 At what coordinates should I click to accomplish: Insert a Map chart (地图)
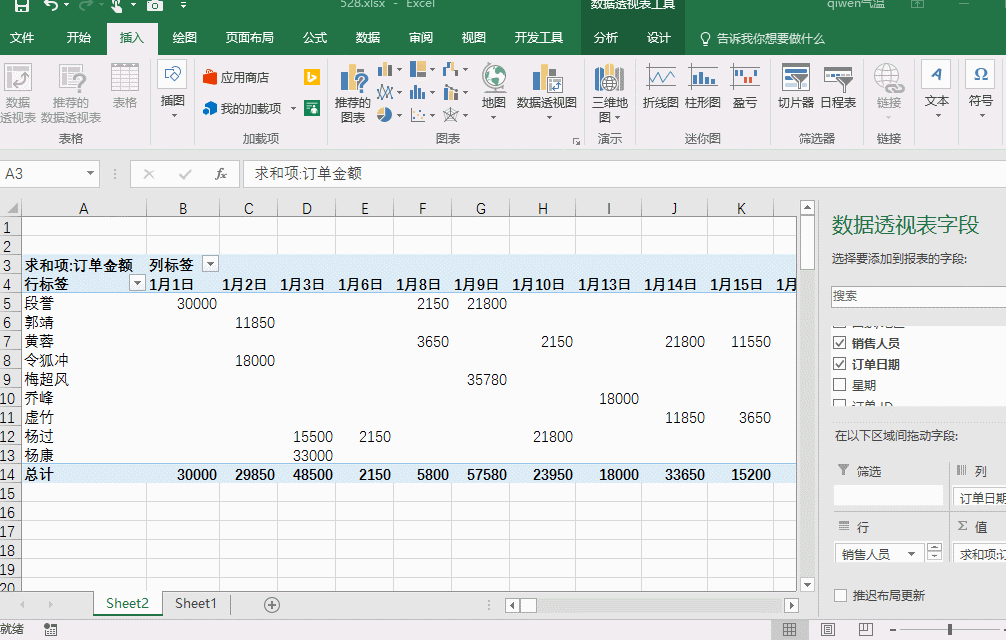[x=494, y=91]
